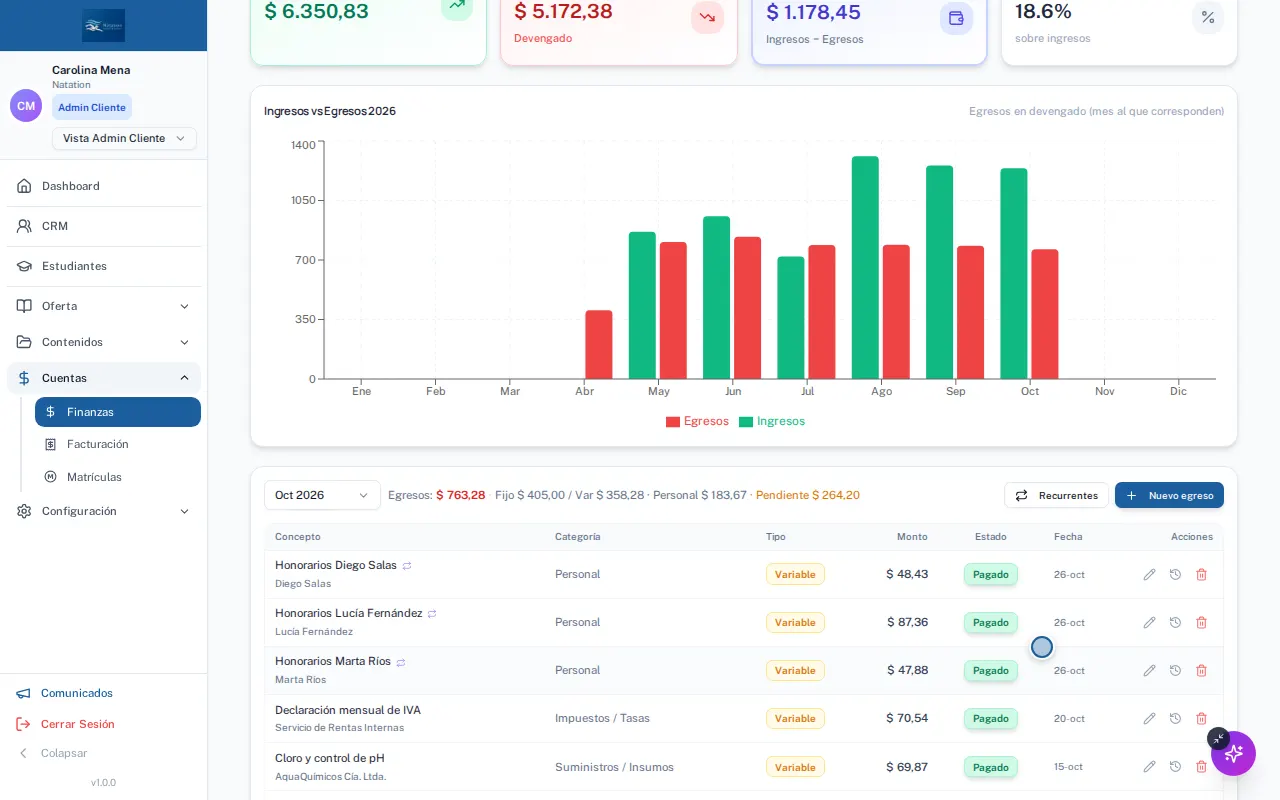
Task: Delete the Honorarios Diego Salas expense
Action: tap(1201, 574)
